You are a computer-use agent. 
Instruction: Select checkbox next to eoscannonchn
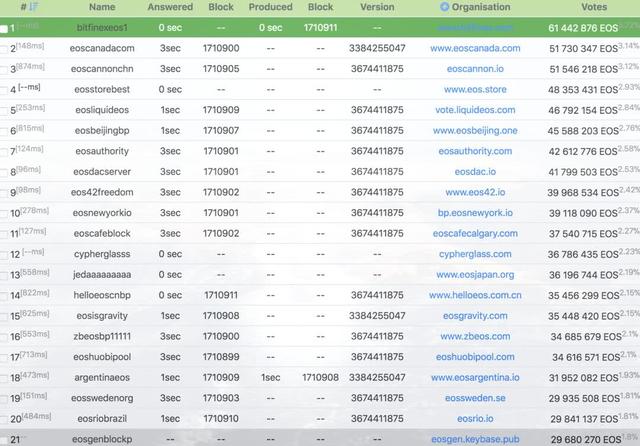pos(4,70)
